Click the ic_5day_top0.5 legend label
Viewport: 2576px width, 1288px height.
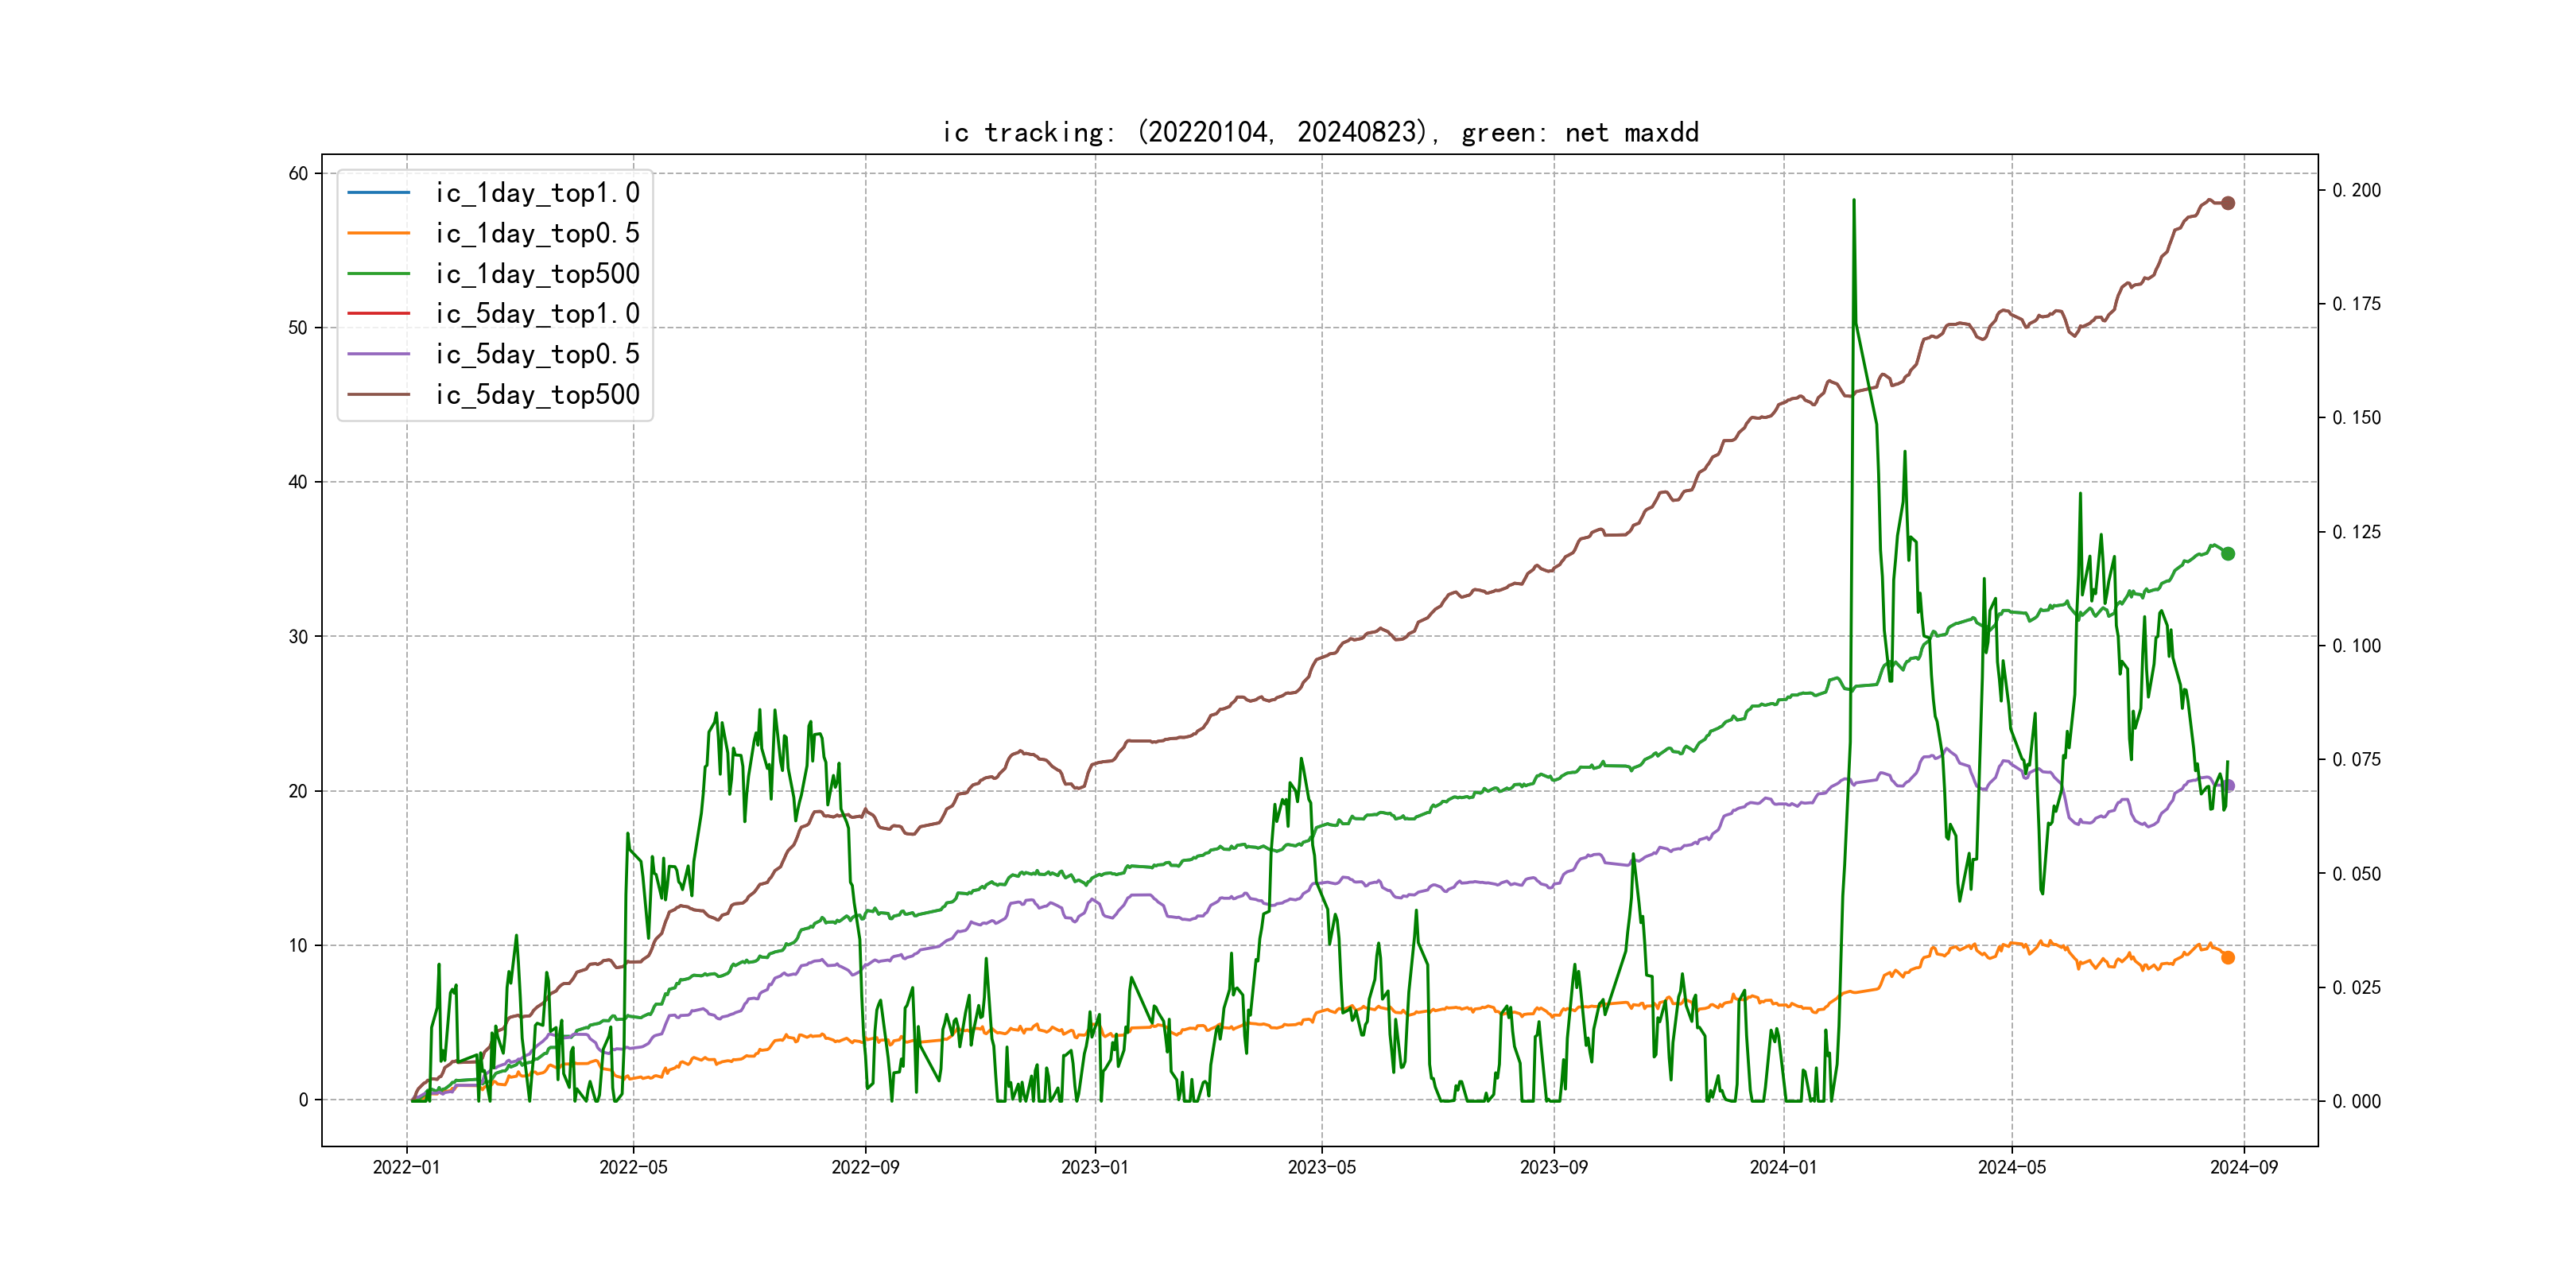point(537,354)
